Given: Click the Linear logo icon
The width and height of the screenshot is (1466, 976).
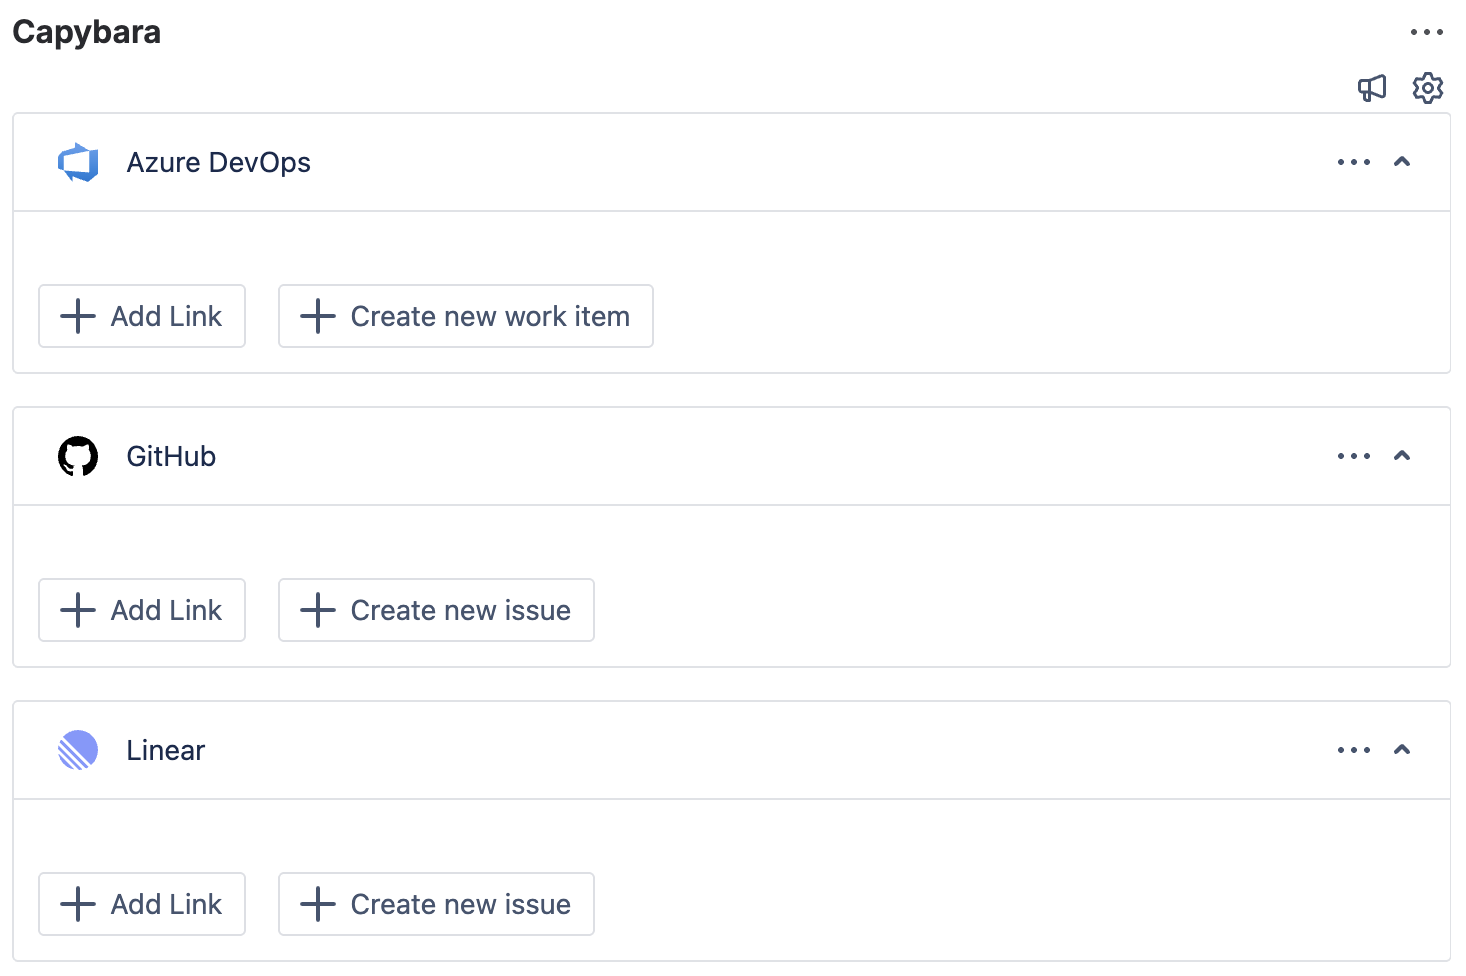Looking at the screenshot, I should (78, 750).
